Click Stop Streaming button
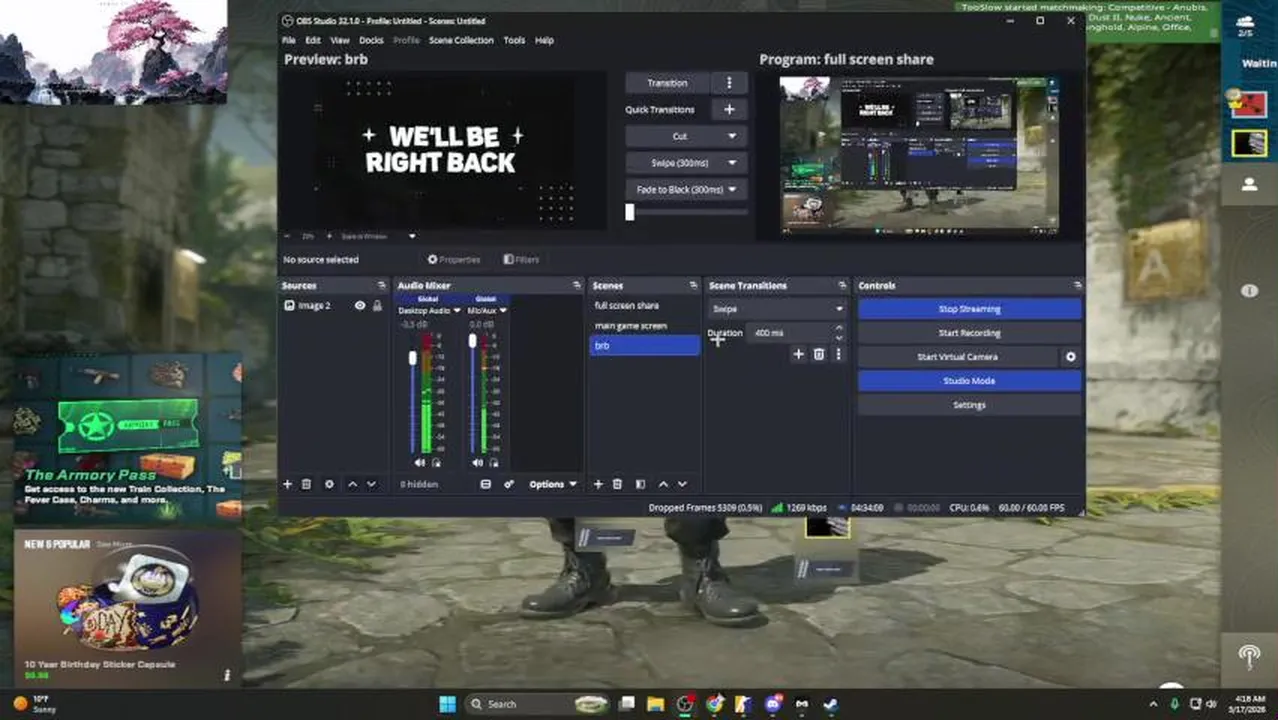The image size is (1278, 720). [x=969, y=309]
